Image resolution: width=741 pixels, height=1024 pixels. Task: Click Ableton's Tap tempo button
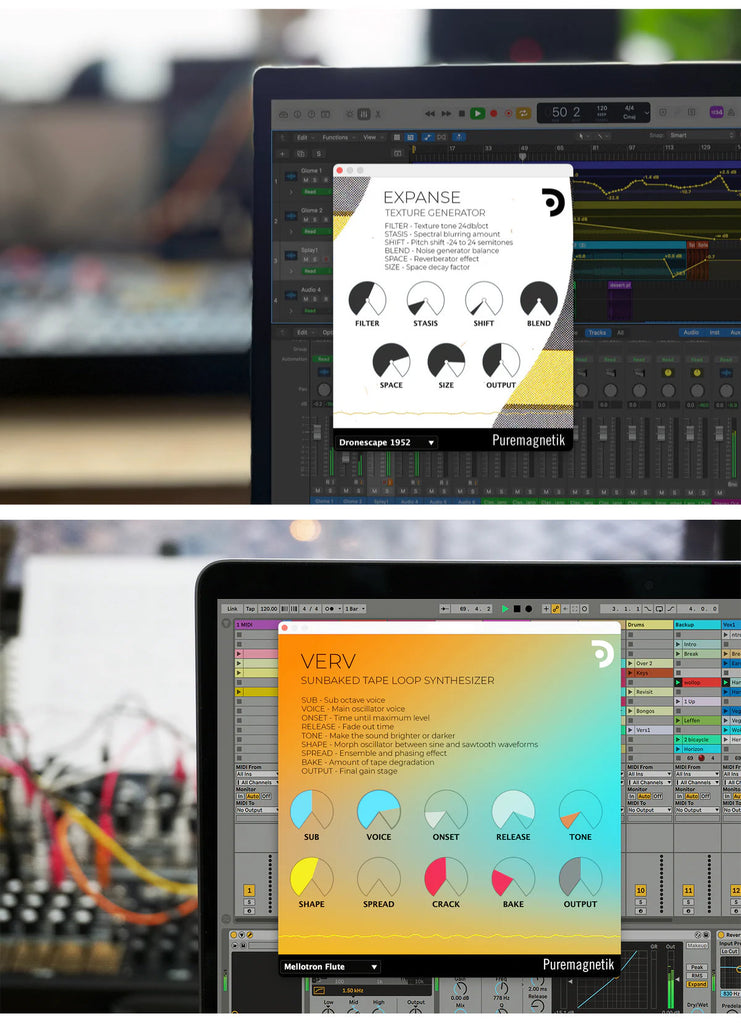tap(250, 609)
